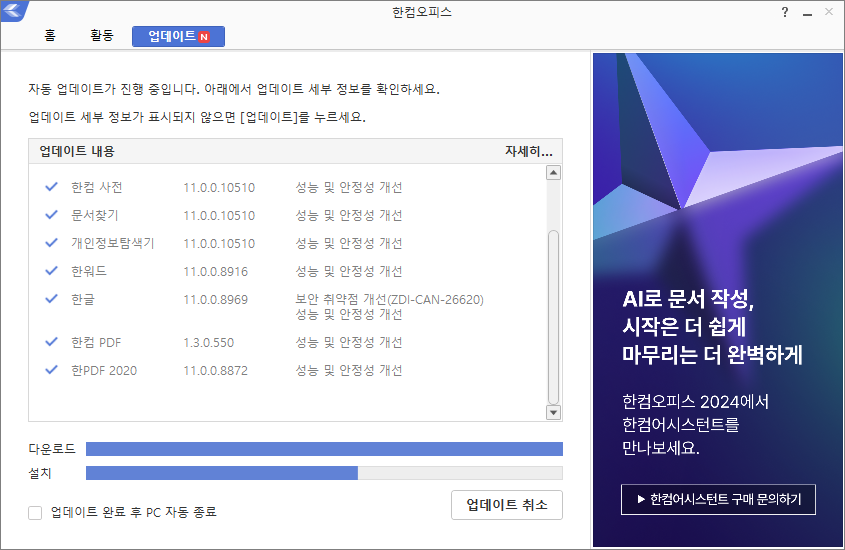Viewport: 845px width, 550px height.
Task: Click version 11.0.0.8969 of 한글
Action: pos(216,300)
